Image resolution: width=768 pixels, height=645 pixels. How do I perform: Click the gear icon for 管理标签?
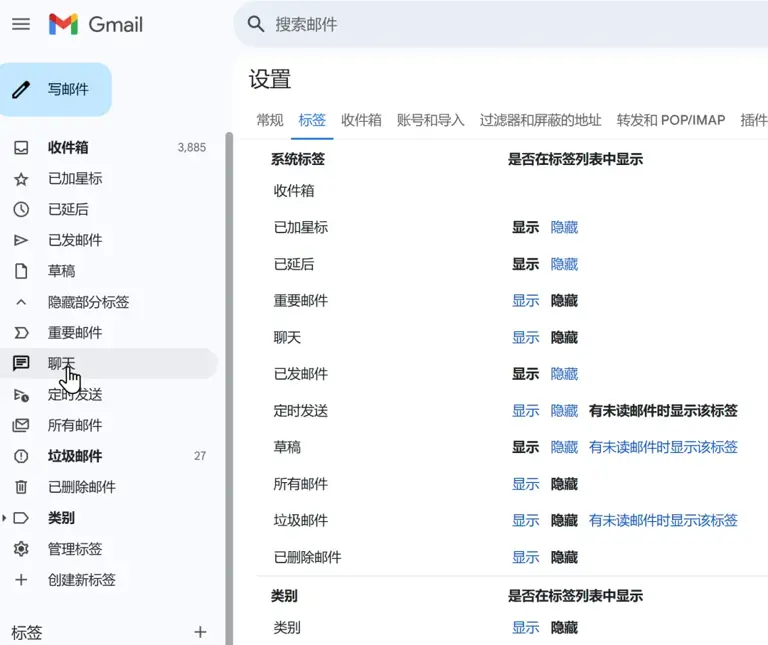click(21, 549)
